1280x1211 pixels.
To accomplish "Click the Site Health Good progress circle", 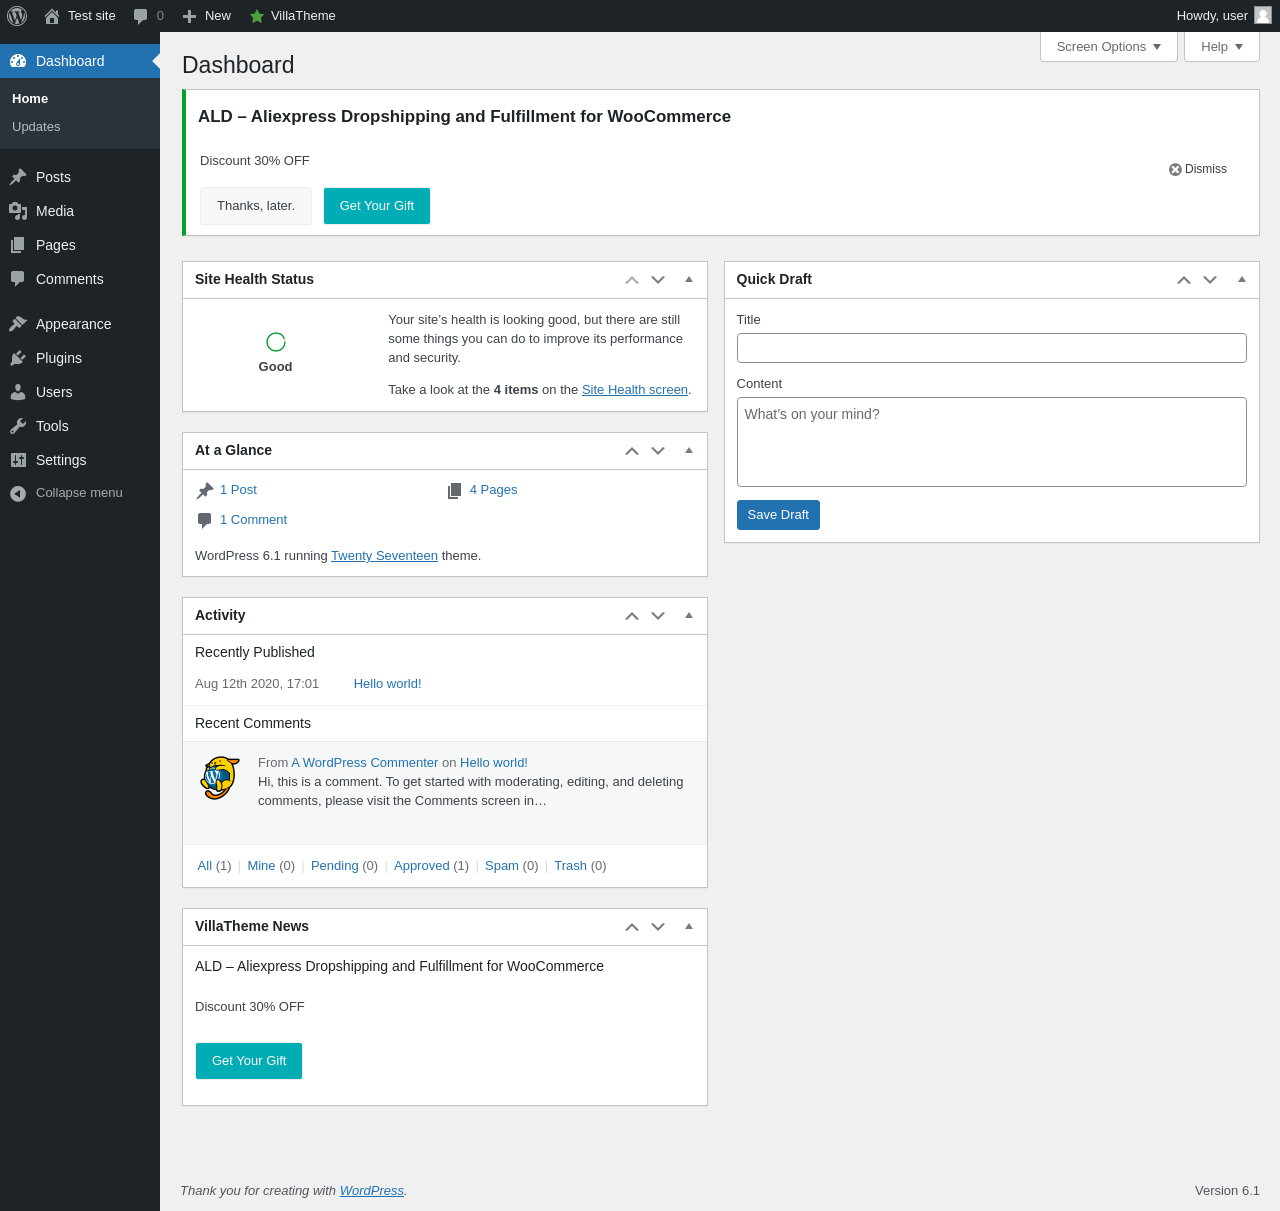I will point(276,342).
